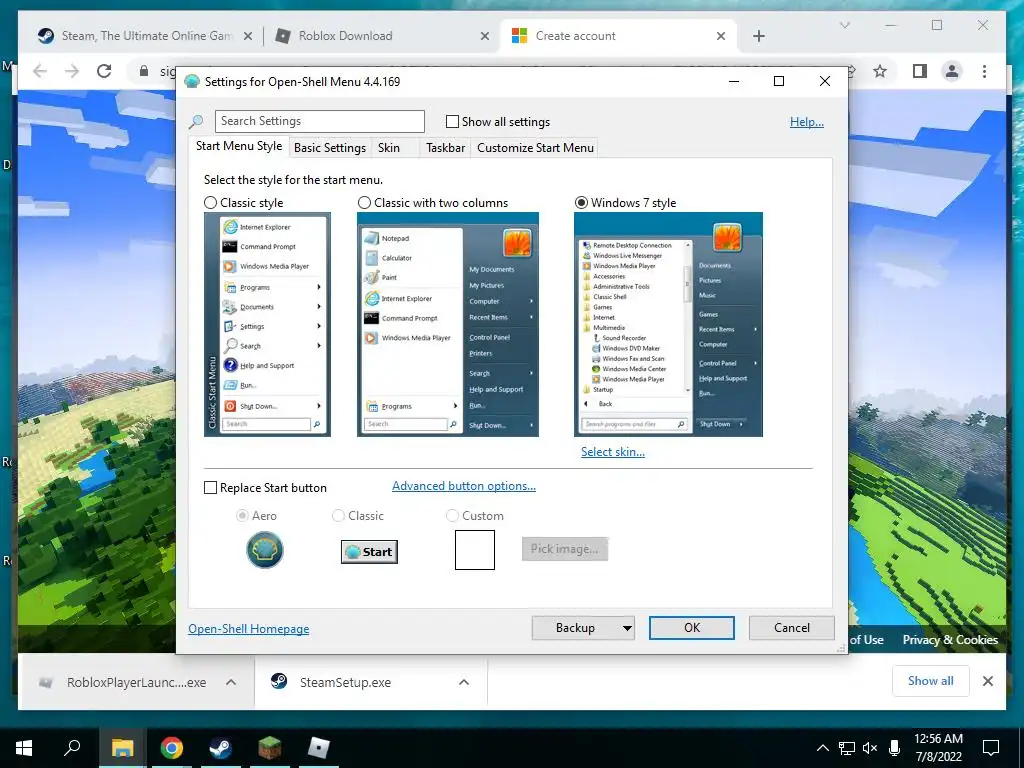Close the Roblox Download browser tab
1024x768 pixels.
pyautogui.click(x=485, y=37)
